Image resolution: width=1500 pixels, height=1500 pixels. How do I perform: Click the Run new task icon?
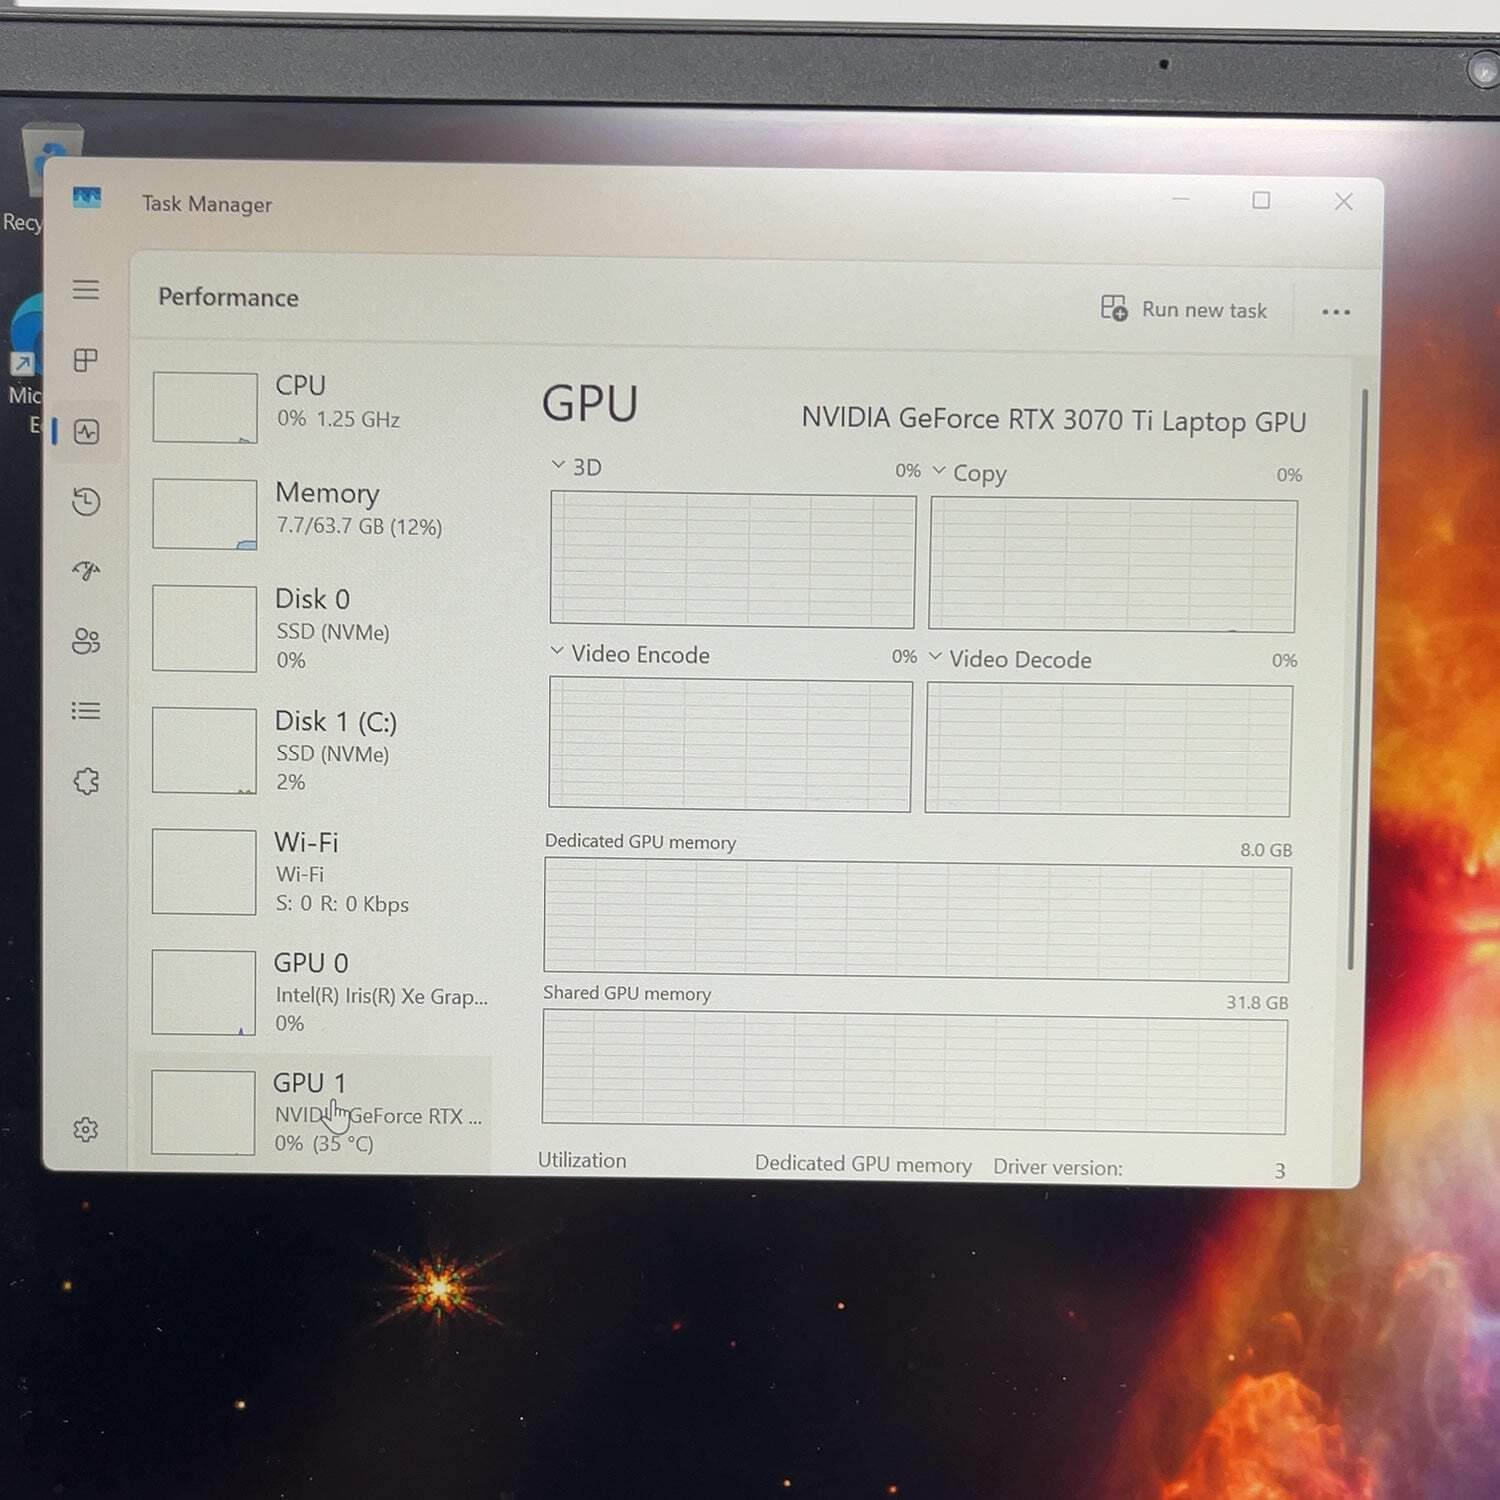[1114, 308]
